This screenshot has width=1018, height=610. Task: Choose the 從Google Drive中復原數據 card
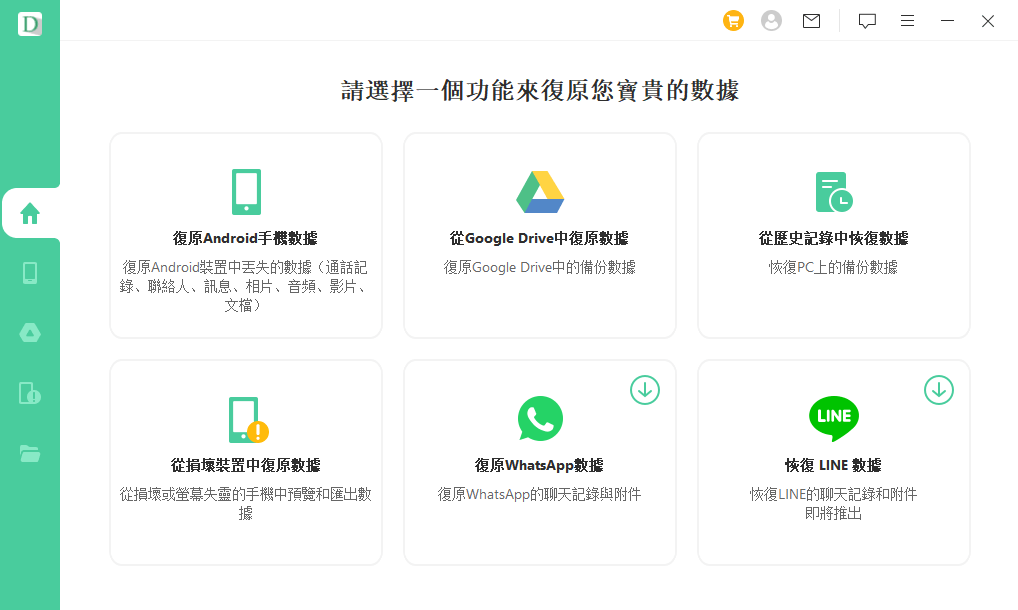[540, 236]
